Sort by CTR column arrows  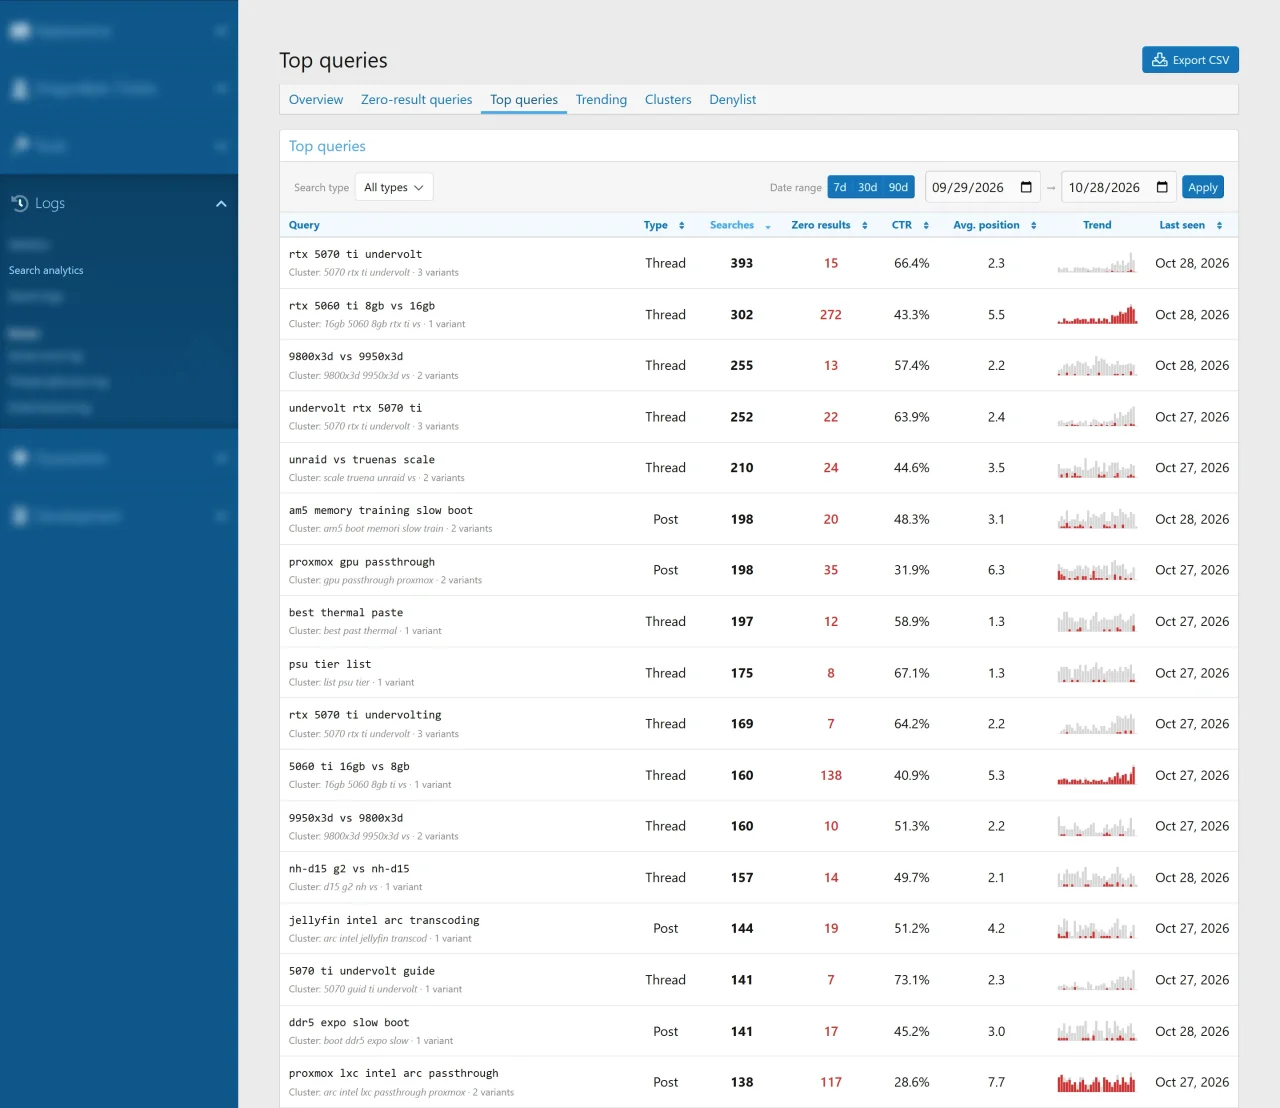[x=926, y=226]
